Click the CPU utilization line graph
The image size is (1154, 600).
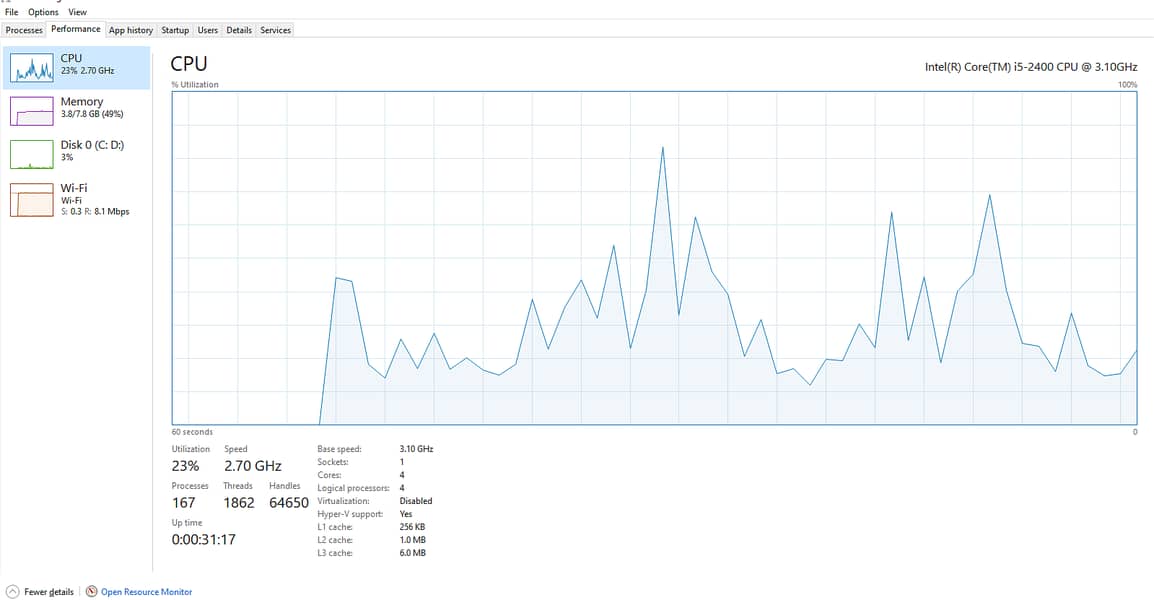654,258
